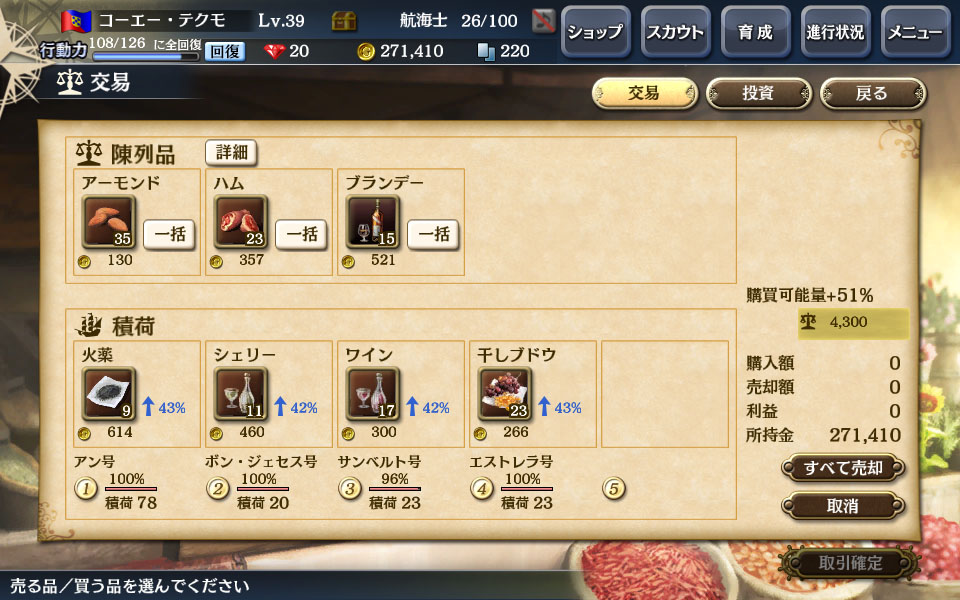960x600 pixels.
Task: Open the ショップ shop
Action: pos(596,32)
